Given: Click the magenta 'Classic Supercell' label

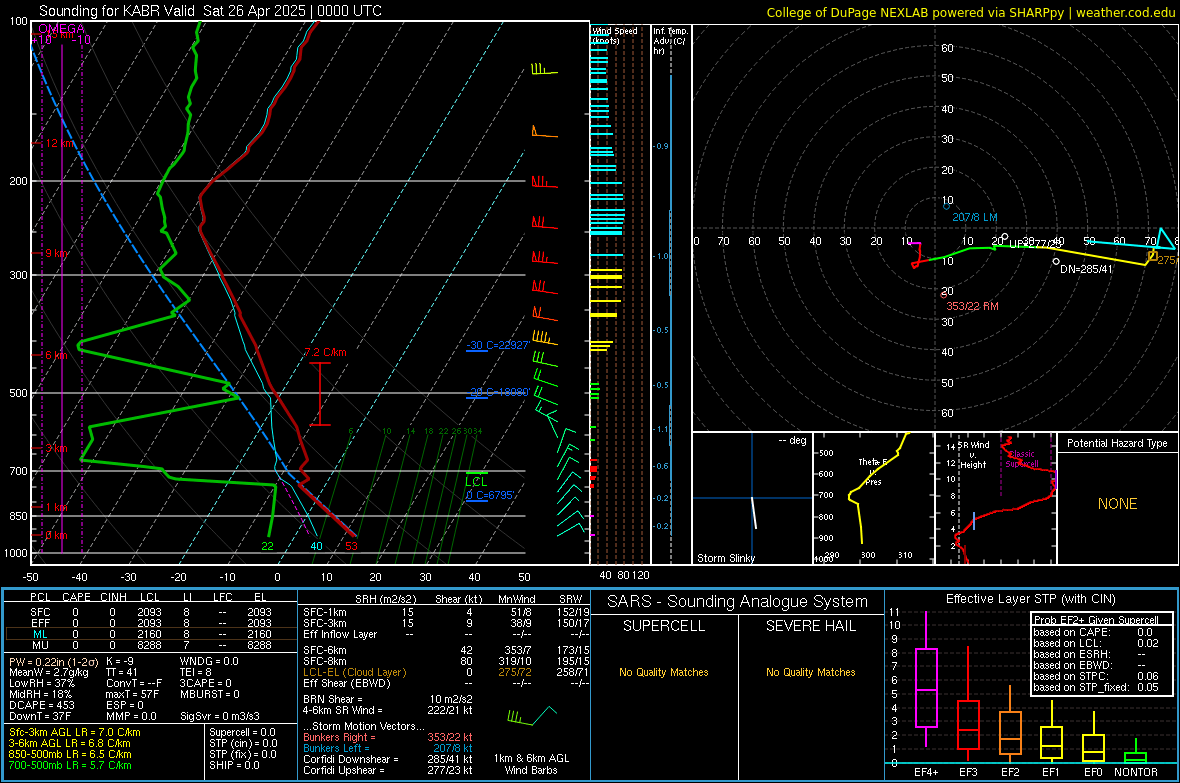Looking at the screenshot, I should 1021,459.
